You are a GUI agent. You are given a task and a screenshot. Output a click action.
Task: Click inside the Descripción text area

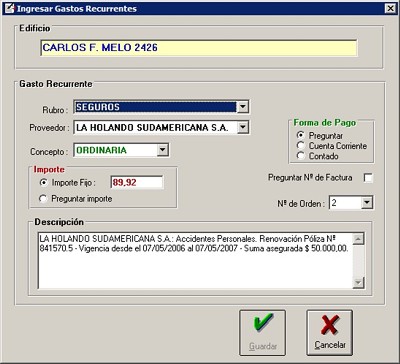point(196,261)
